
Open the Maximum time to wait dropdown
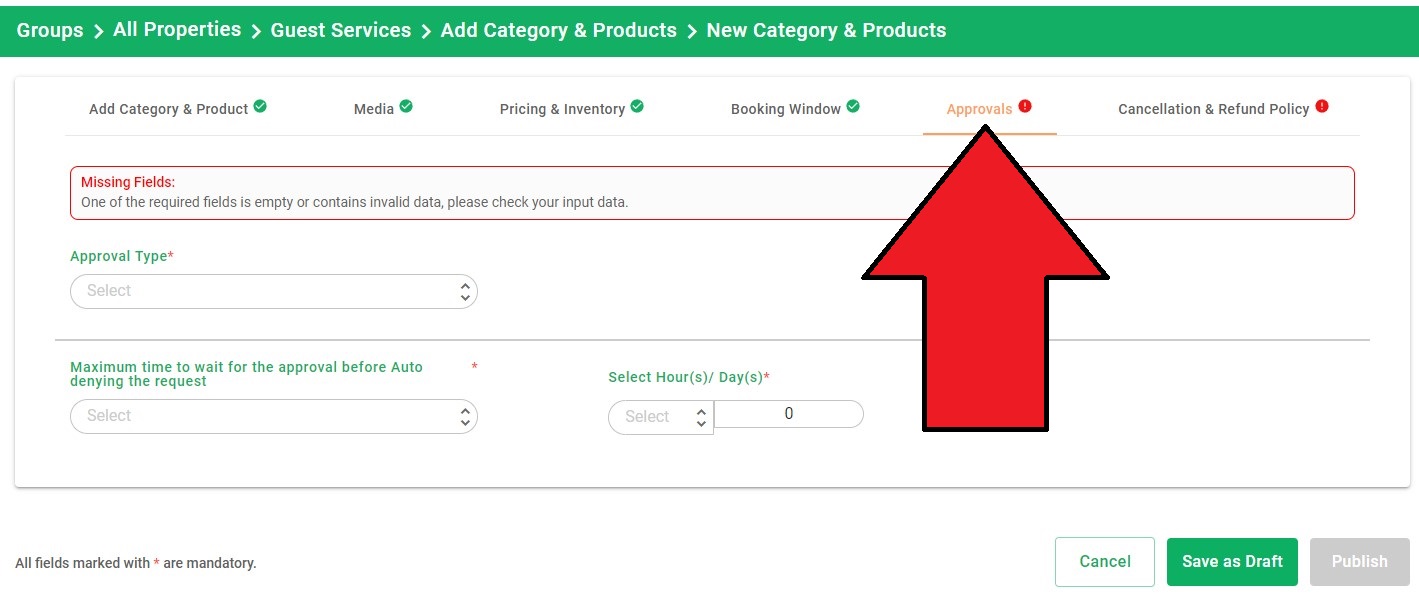[274, 416]
